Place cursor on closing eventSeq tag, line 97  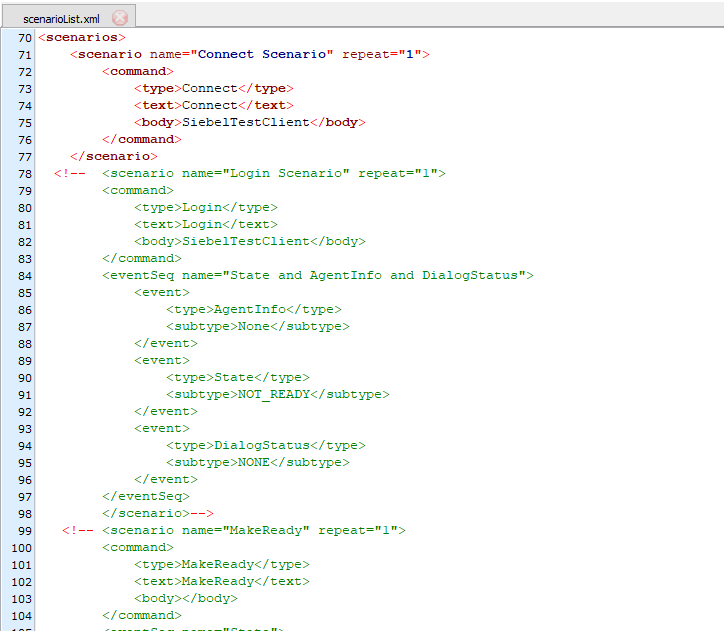pos(145,496)
